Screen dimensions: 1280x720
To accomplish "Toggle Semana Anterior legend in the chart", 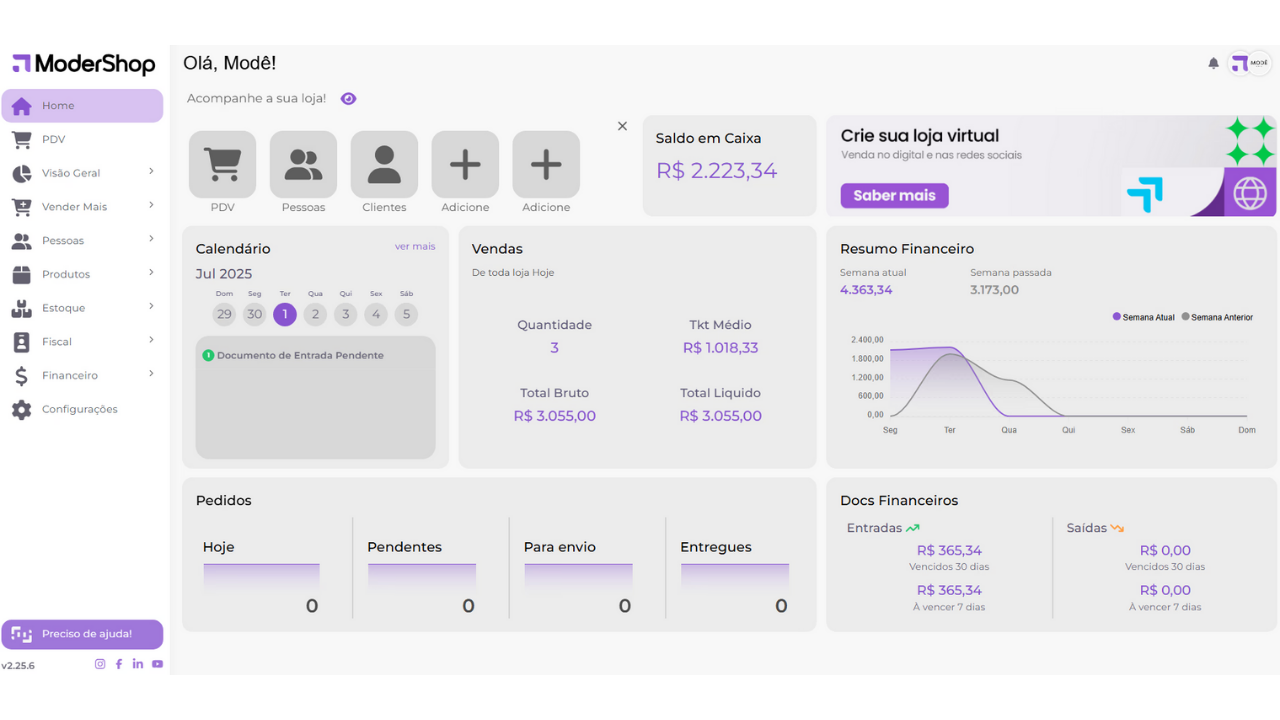I will (1216, 317).
